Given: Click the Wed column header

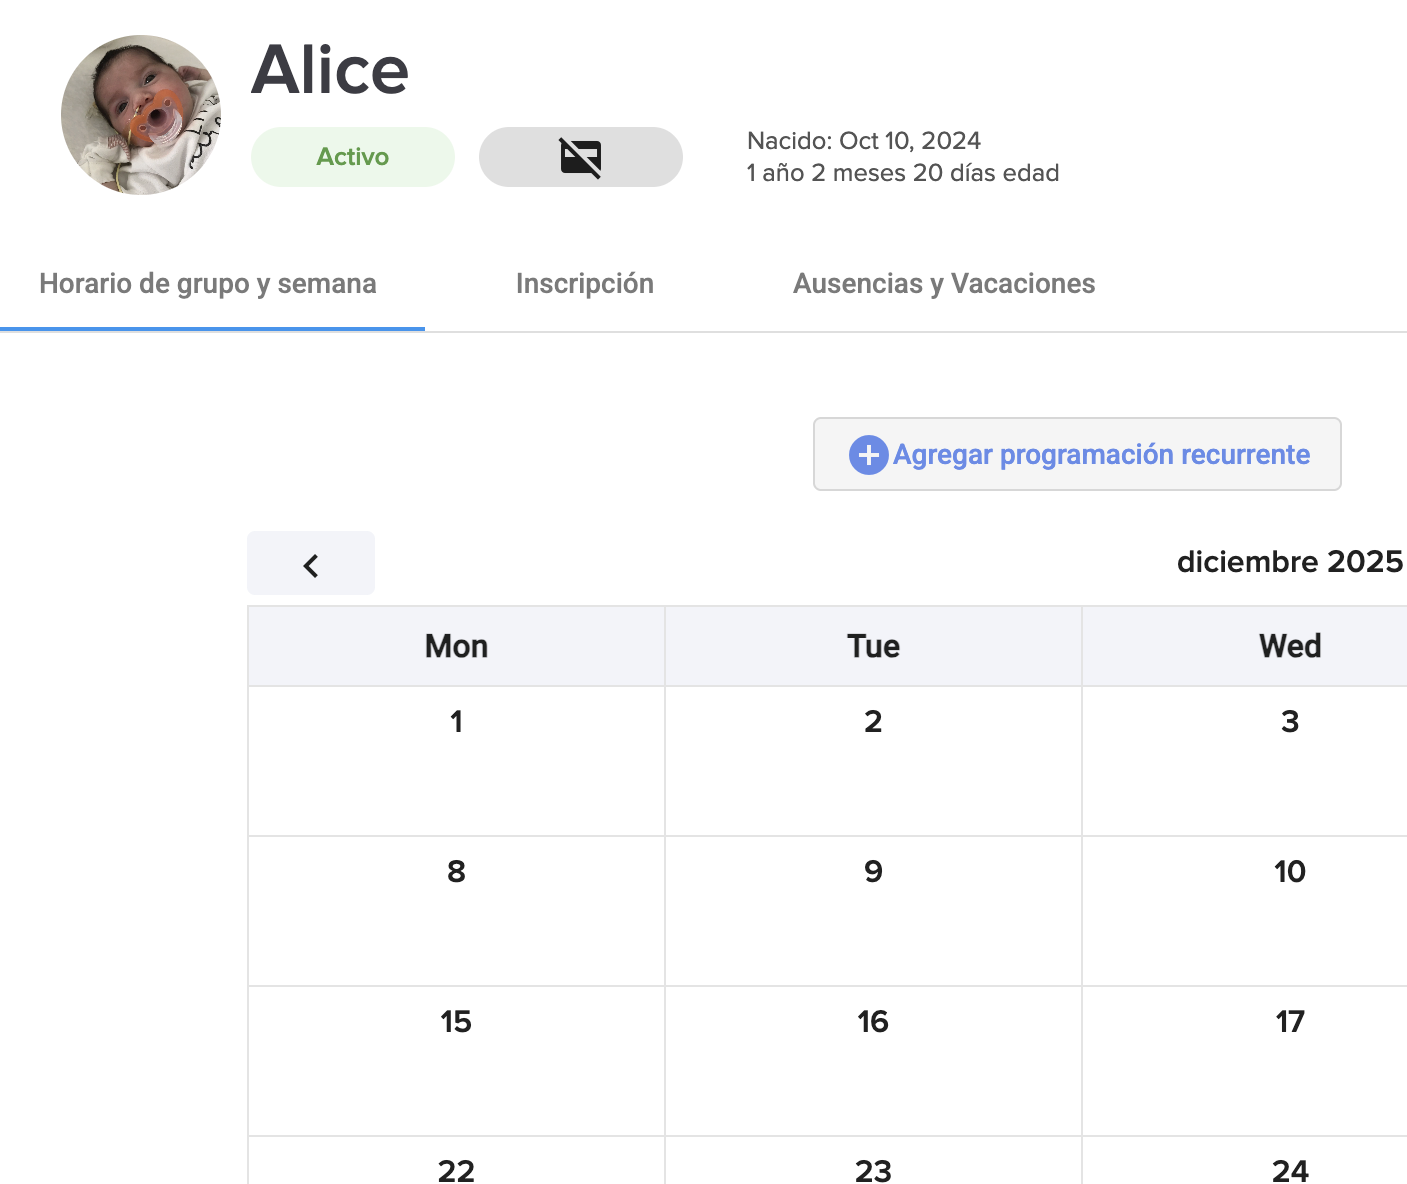Looking at the screenshot, I should pos(1245,646).
